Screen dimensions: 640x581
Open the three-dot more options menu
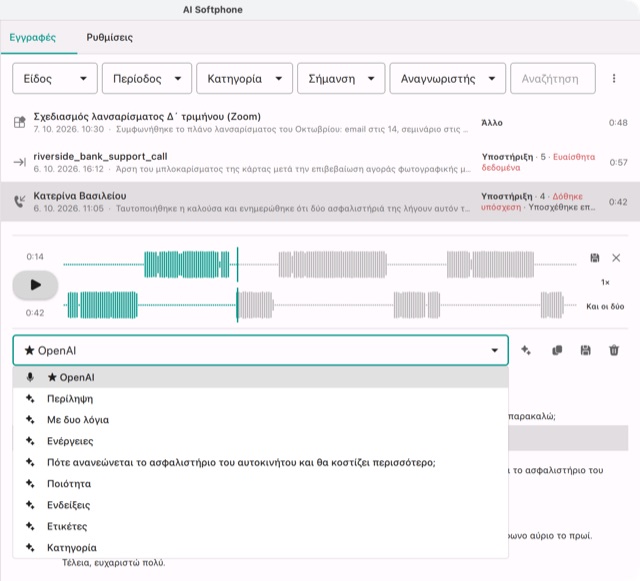click(x=613, y=78)
